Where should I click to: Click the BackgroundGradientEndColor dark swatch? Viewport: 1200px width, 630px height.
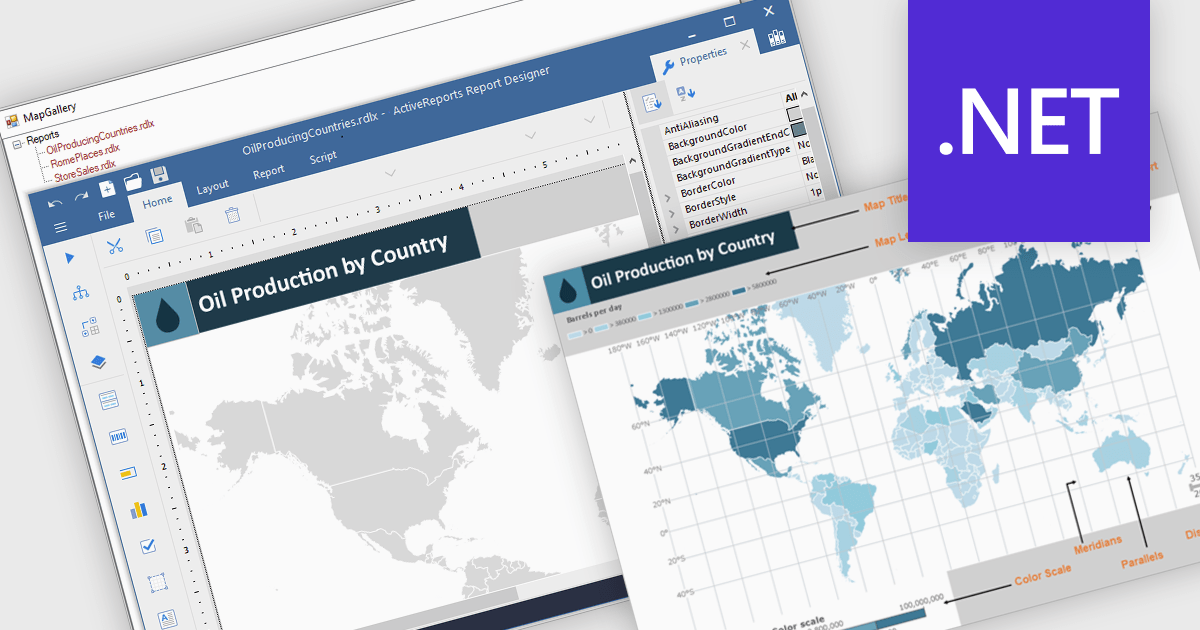[x=798, y=129]
